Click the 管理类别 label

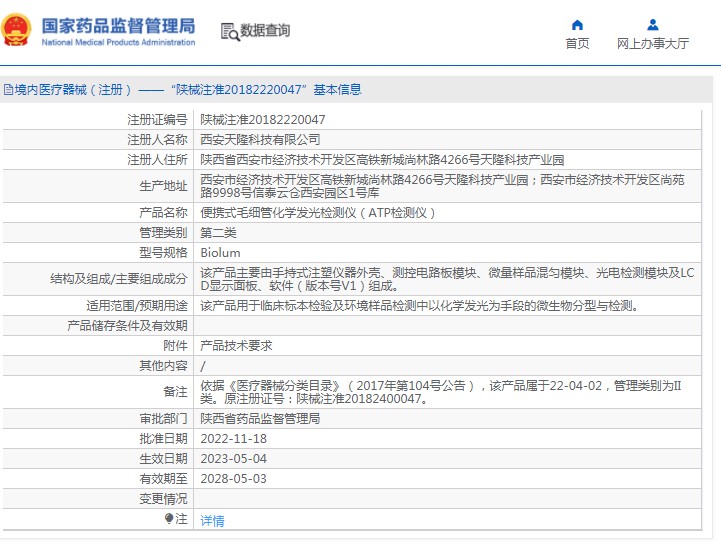(x=163, y=233)
